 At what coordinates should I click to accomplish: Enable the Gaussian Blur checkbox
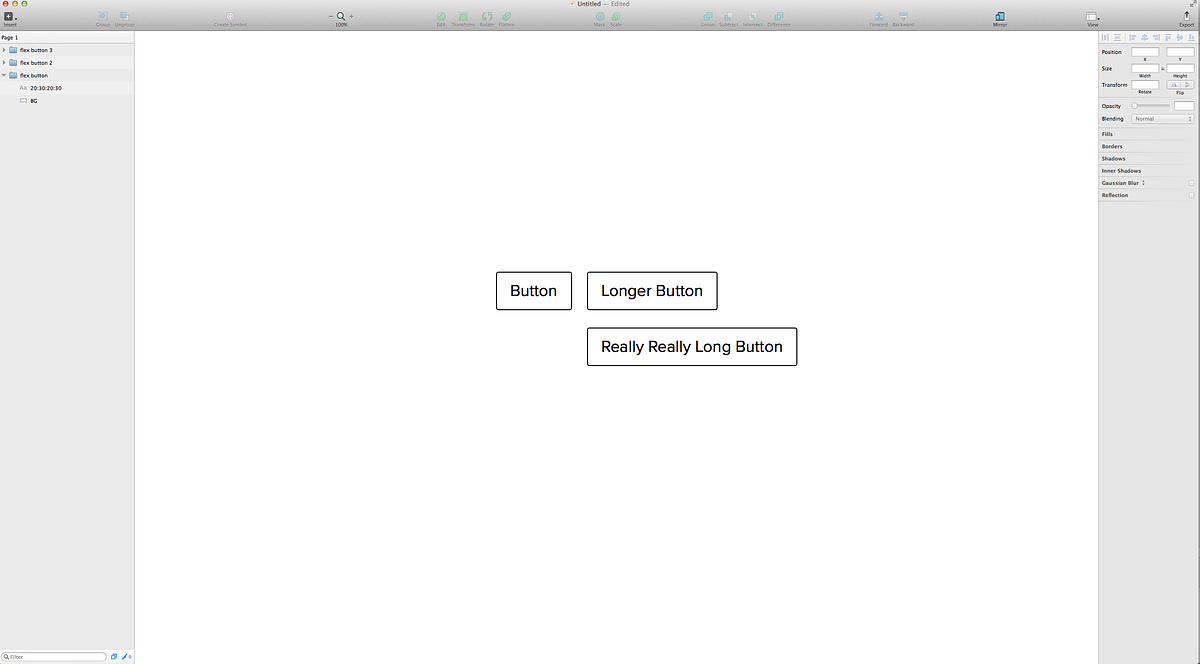(1190, 183)
